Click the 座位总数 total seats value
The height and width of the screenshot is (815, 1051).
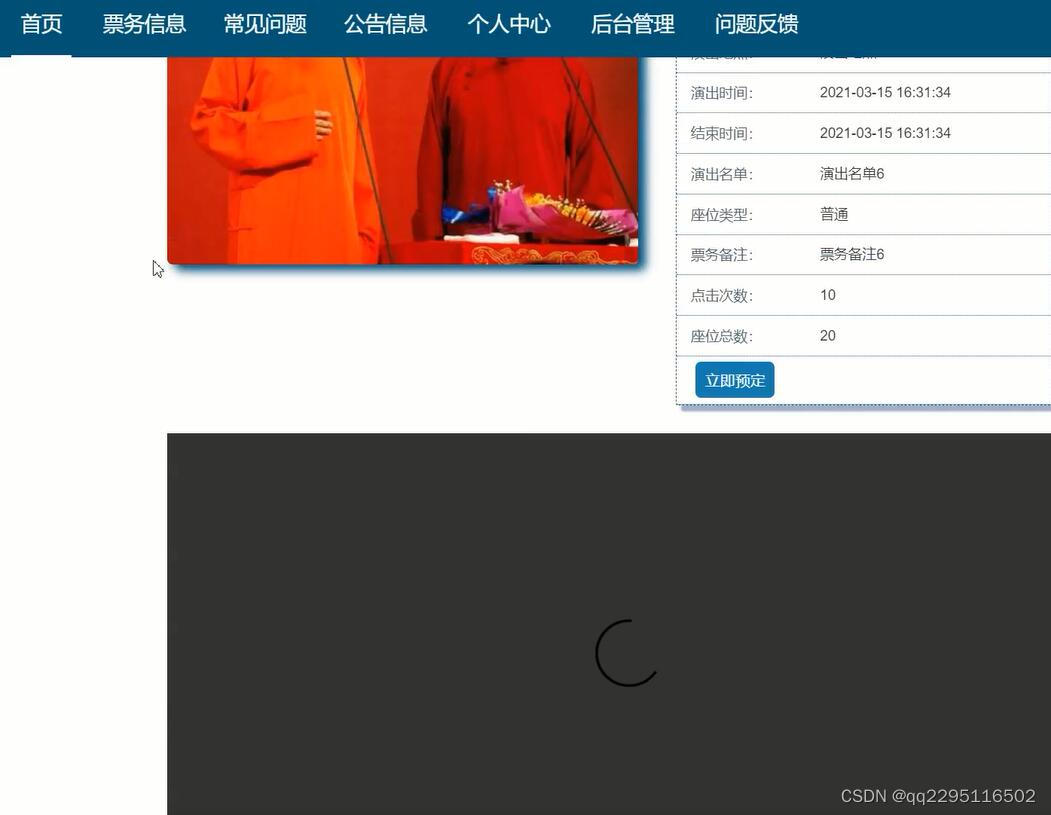coord(826,334)
